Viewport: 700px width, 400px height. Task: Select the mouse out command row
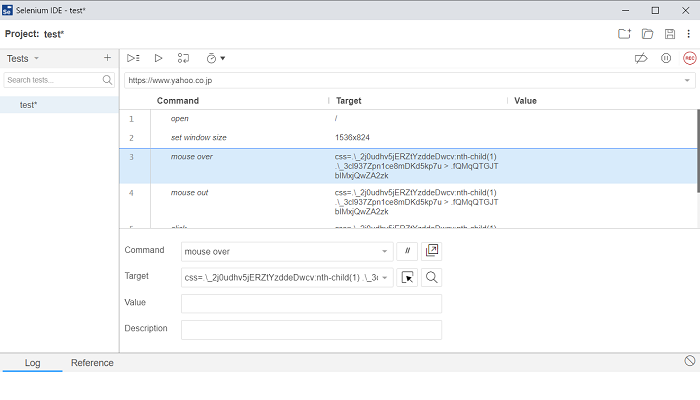[x=408, y=202]
